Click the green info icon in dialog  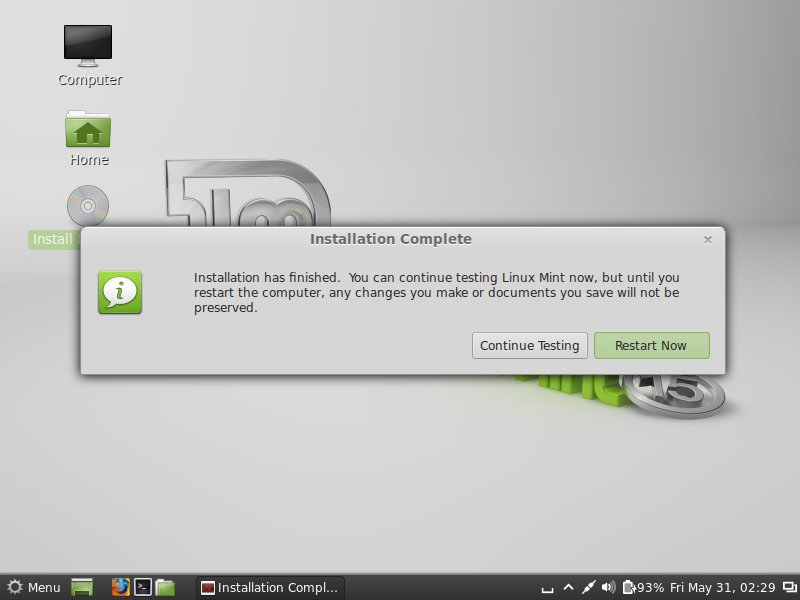click(120, 292)
